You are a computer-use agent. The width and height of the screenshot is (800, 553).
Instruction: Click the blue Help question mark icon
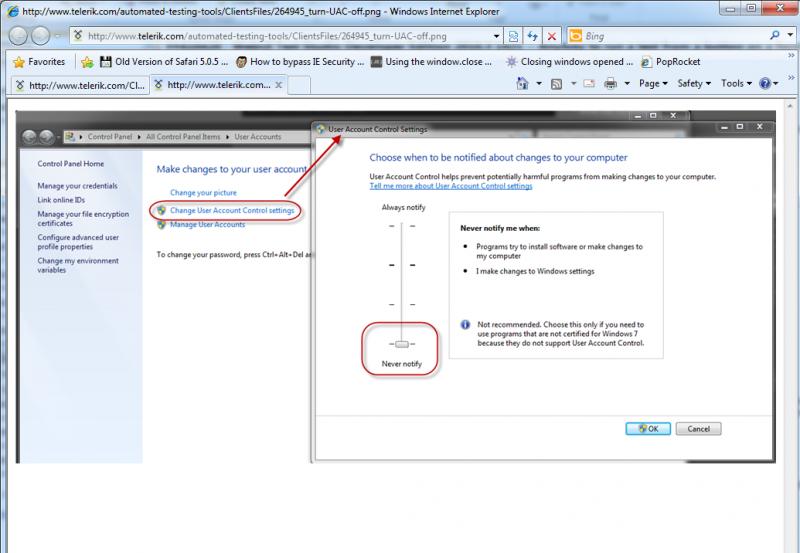[x=764, y=83]
